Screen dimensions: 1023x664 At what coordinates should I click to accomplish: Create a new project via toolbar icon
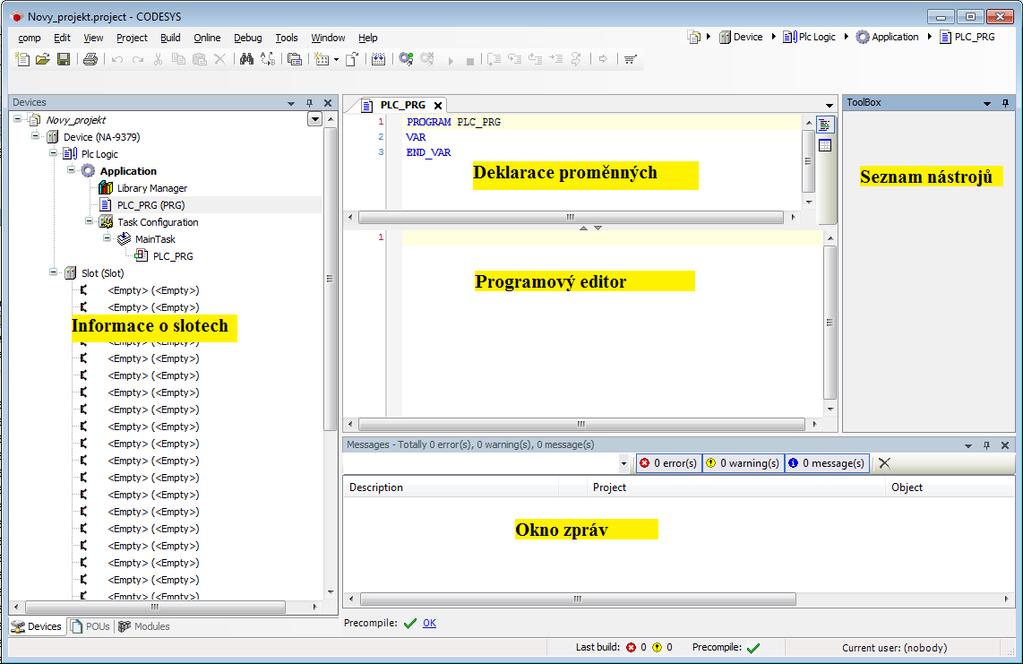coord(22,59)
